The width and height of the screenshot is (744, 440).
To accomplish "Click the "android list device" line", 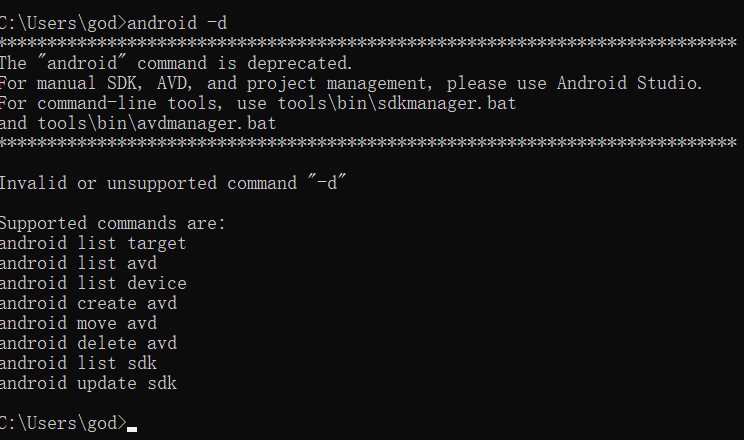I will tap(93, 283).
